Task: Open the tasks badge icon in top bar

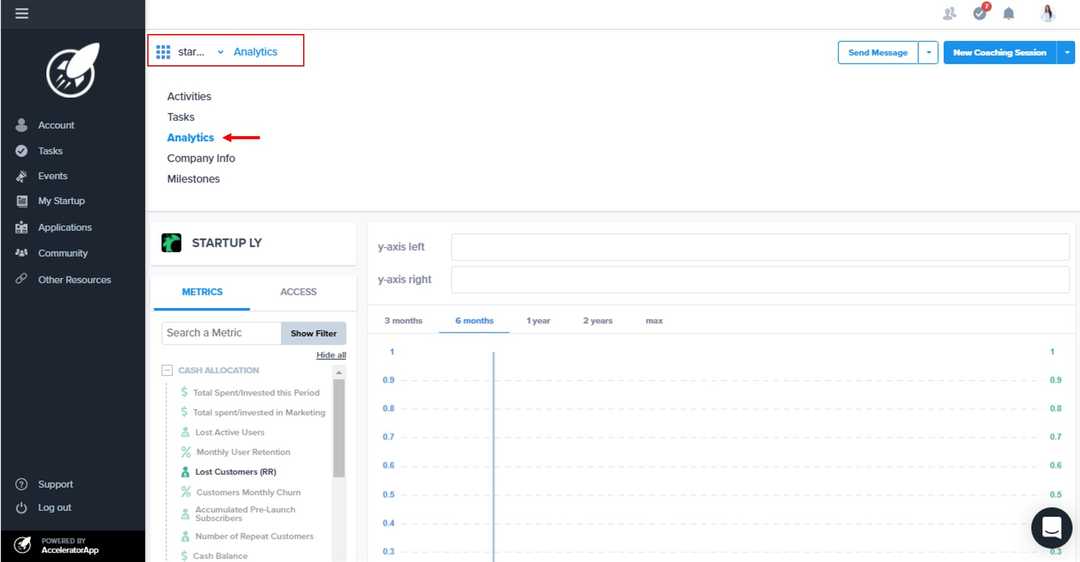Action: point(980,12)
